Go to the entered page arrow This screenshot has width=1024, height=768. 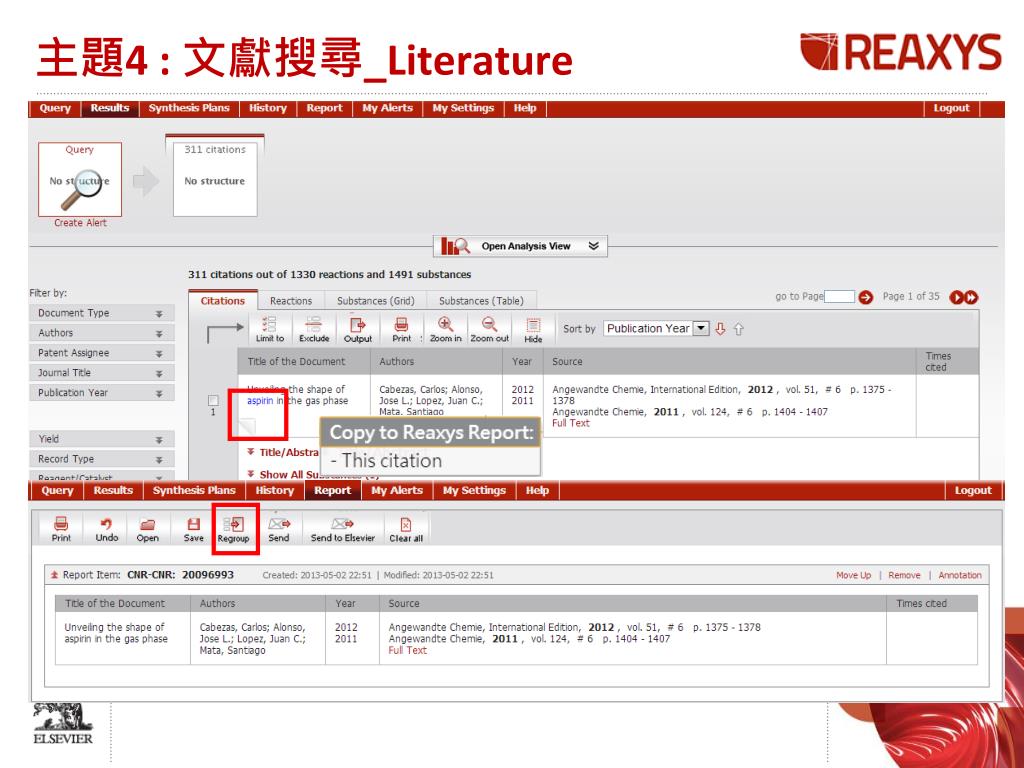(865, 297)
